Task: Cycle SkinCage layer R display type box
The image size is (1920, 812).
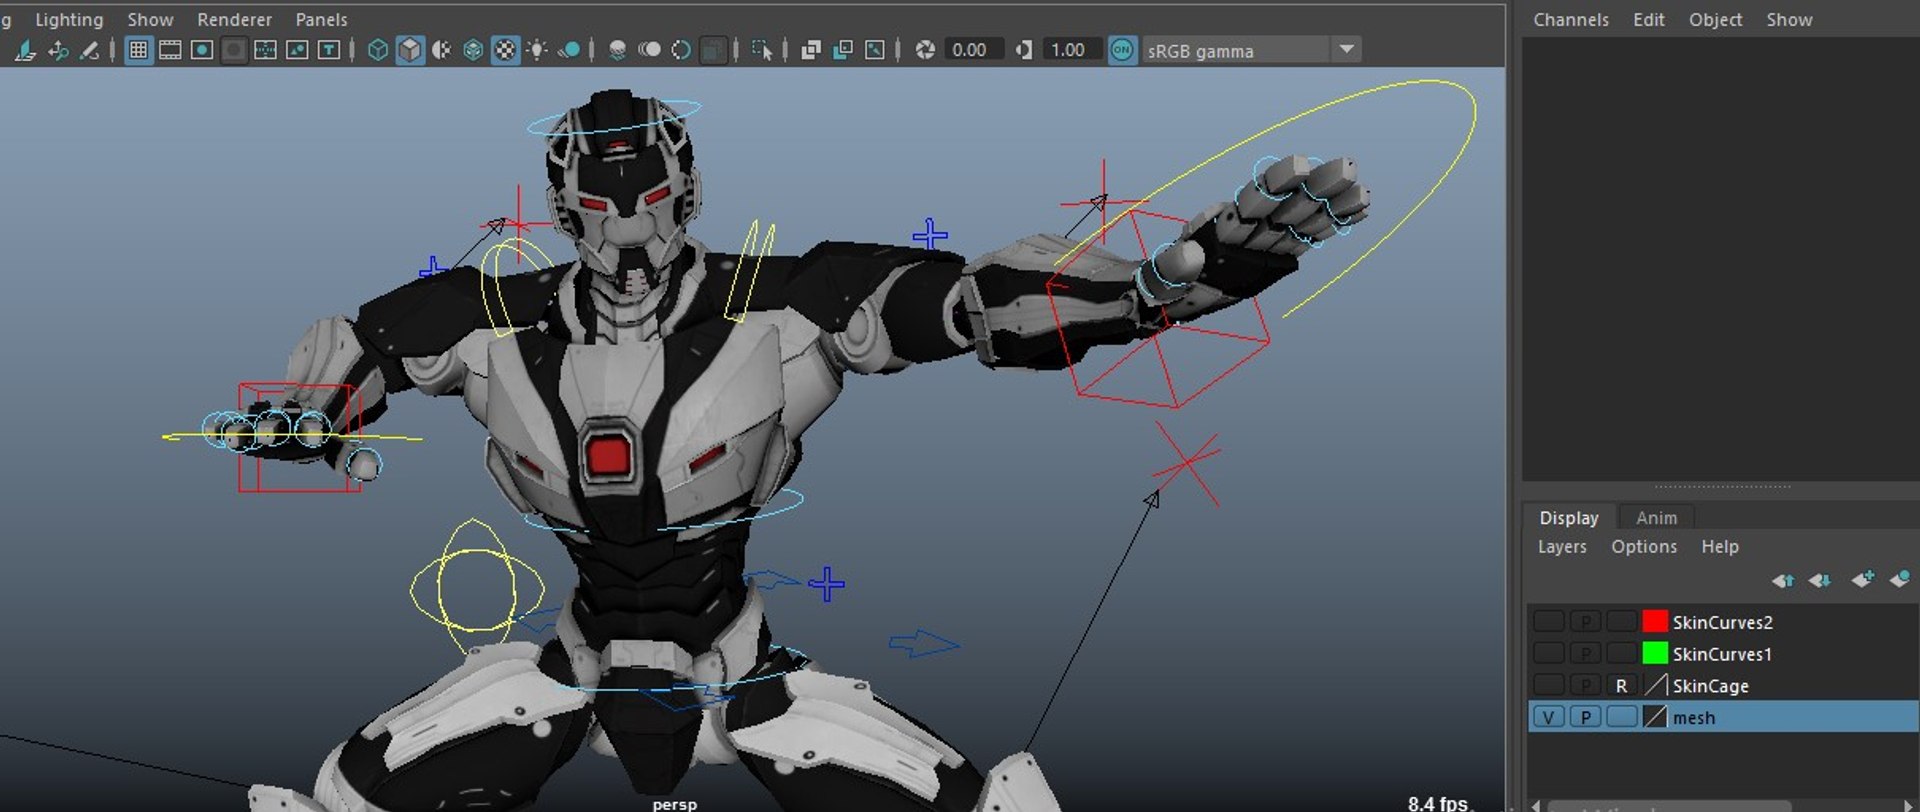Action: click(1621, 686)
